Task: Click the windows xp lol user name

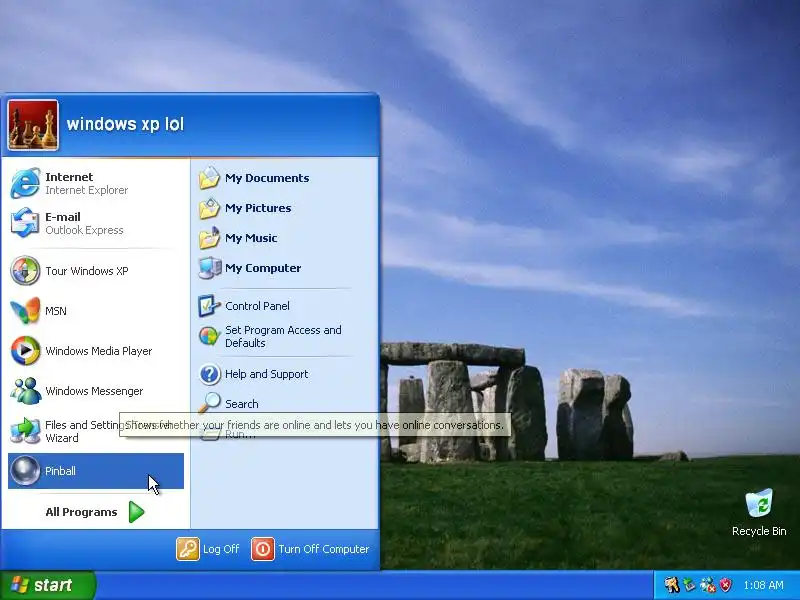Action: pos(125,124)
